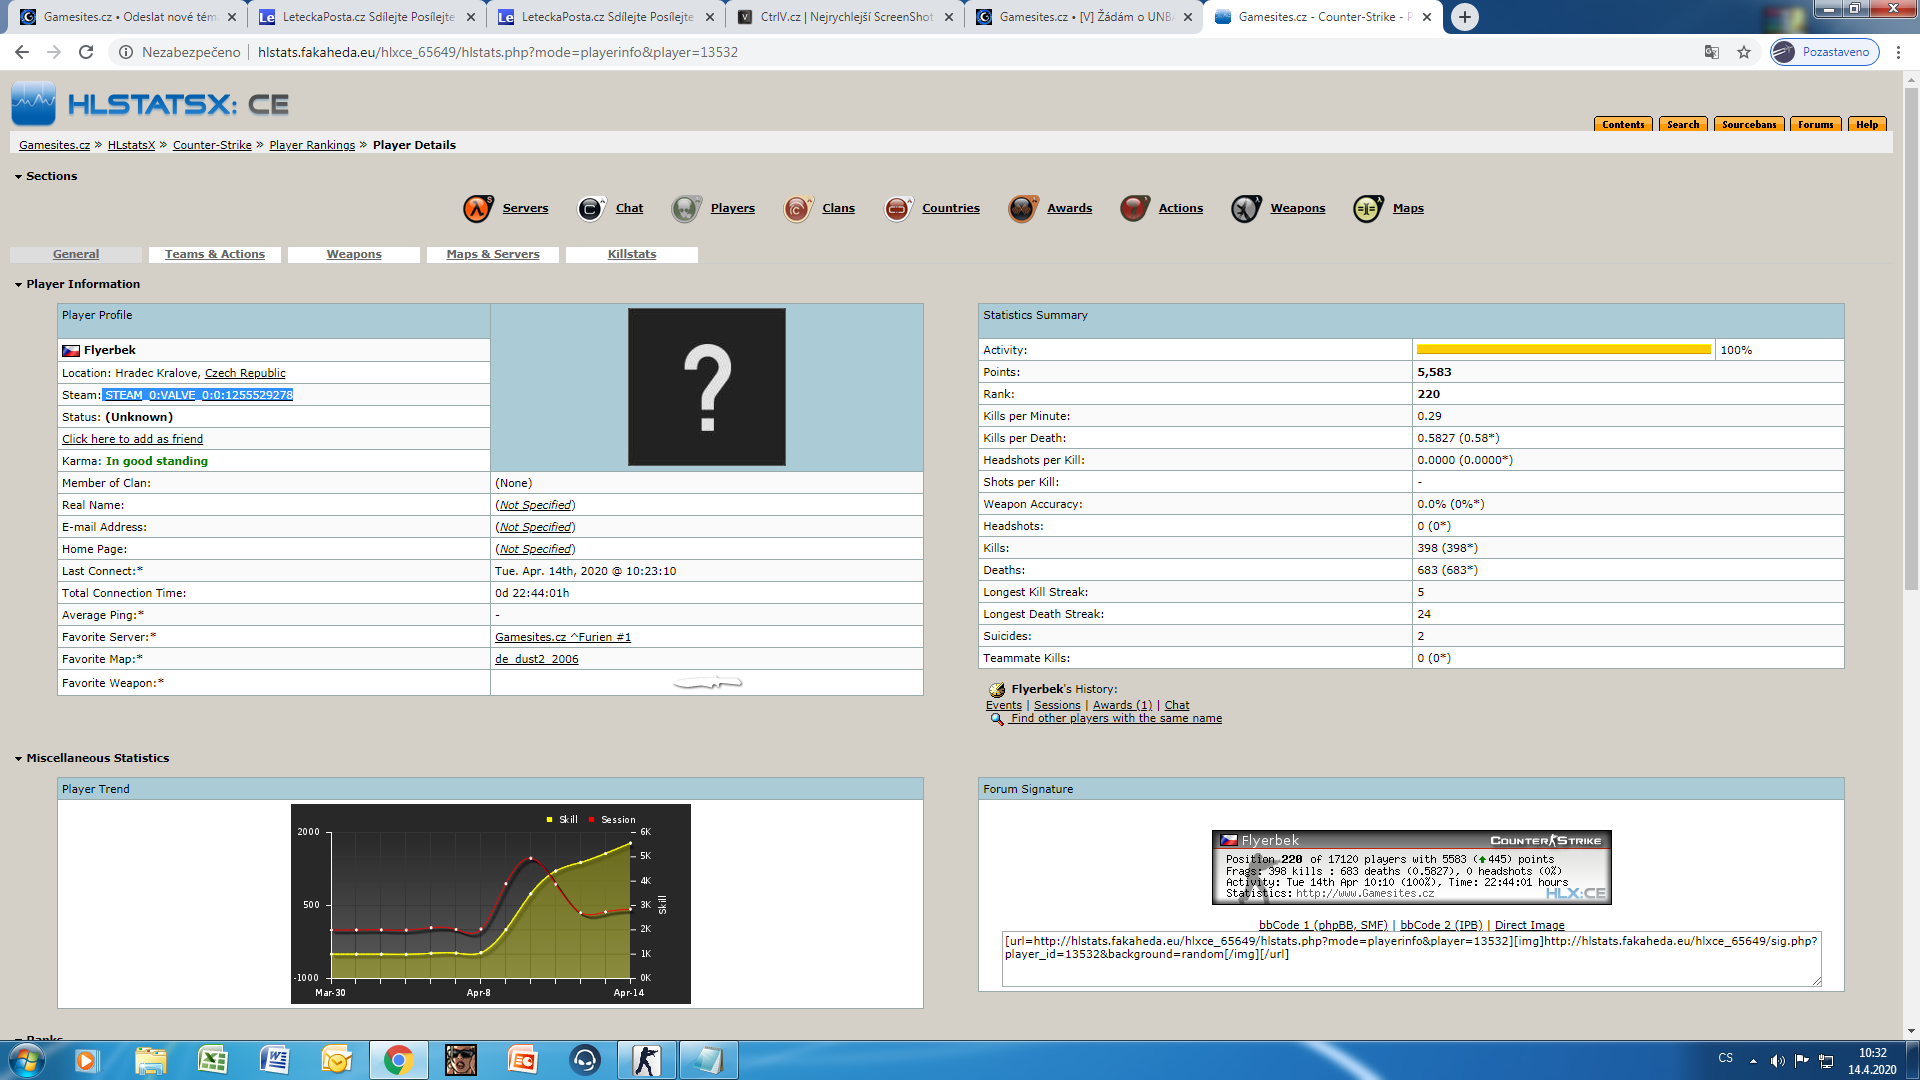Click the Weapons section icon
Image resolution: width=1920 pixels, height=1080 pixels.
[1246, 208]
